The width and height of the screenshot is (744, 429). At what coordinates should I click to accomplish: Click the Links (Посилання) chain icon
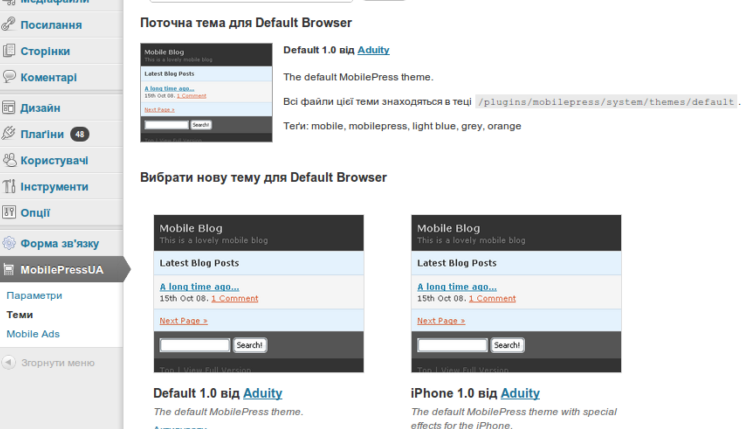(9, 24)
